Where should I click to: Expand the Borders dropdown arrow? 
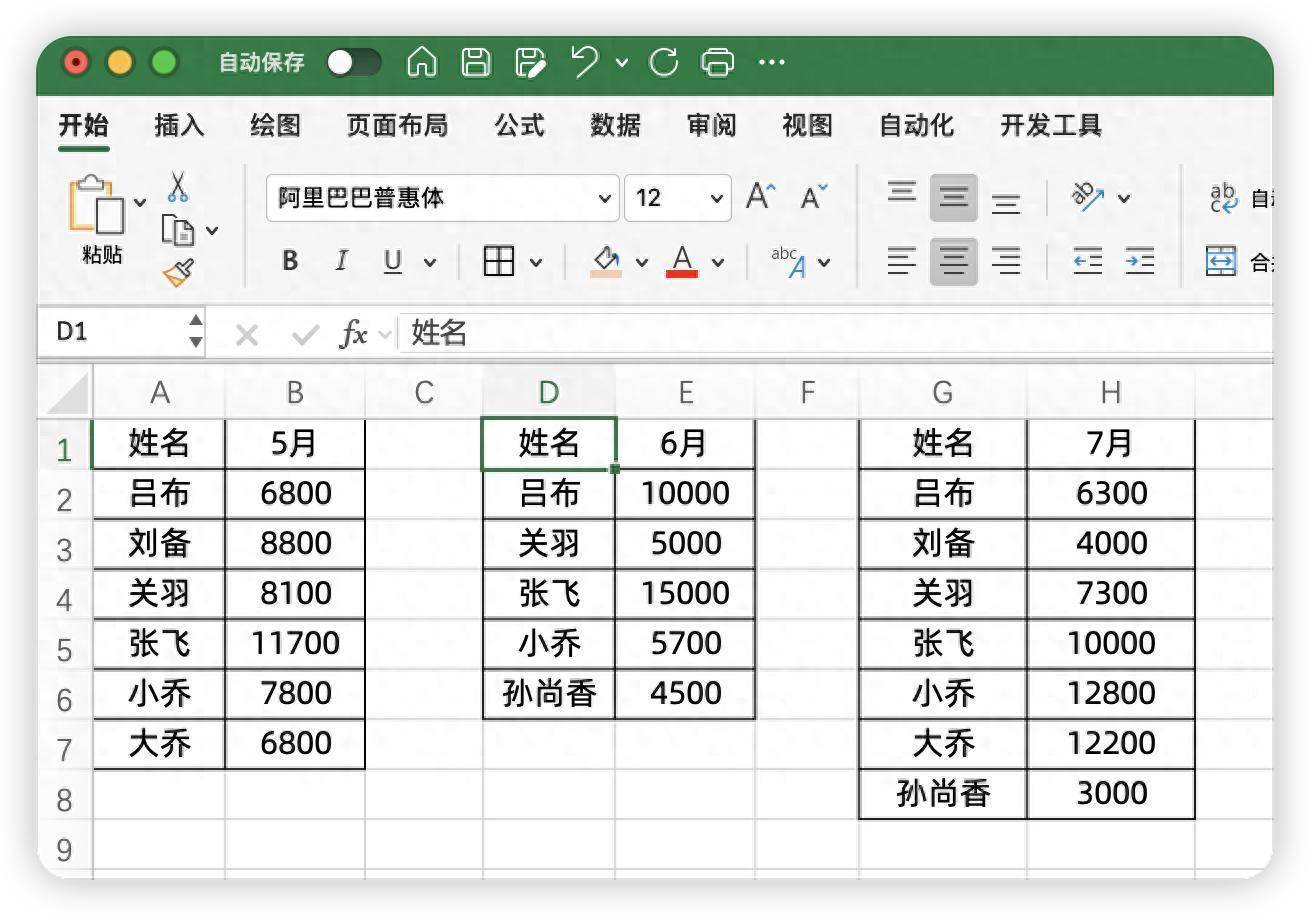[536, 263]
